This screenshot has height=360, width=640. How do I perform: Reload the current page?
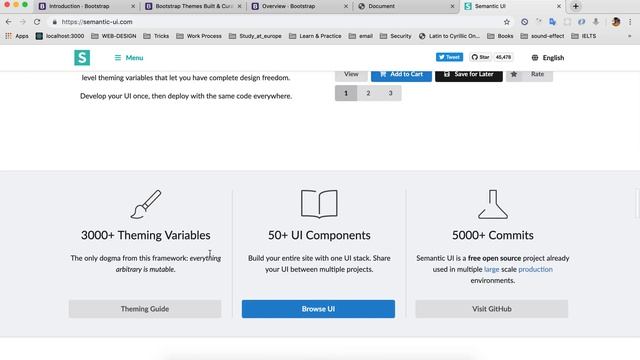(x=37, y=22)
